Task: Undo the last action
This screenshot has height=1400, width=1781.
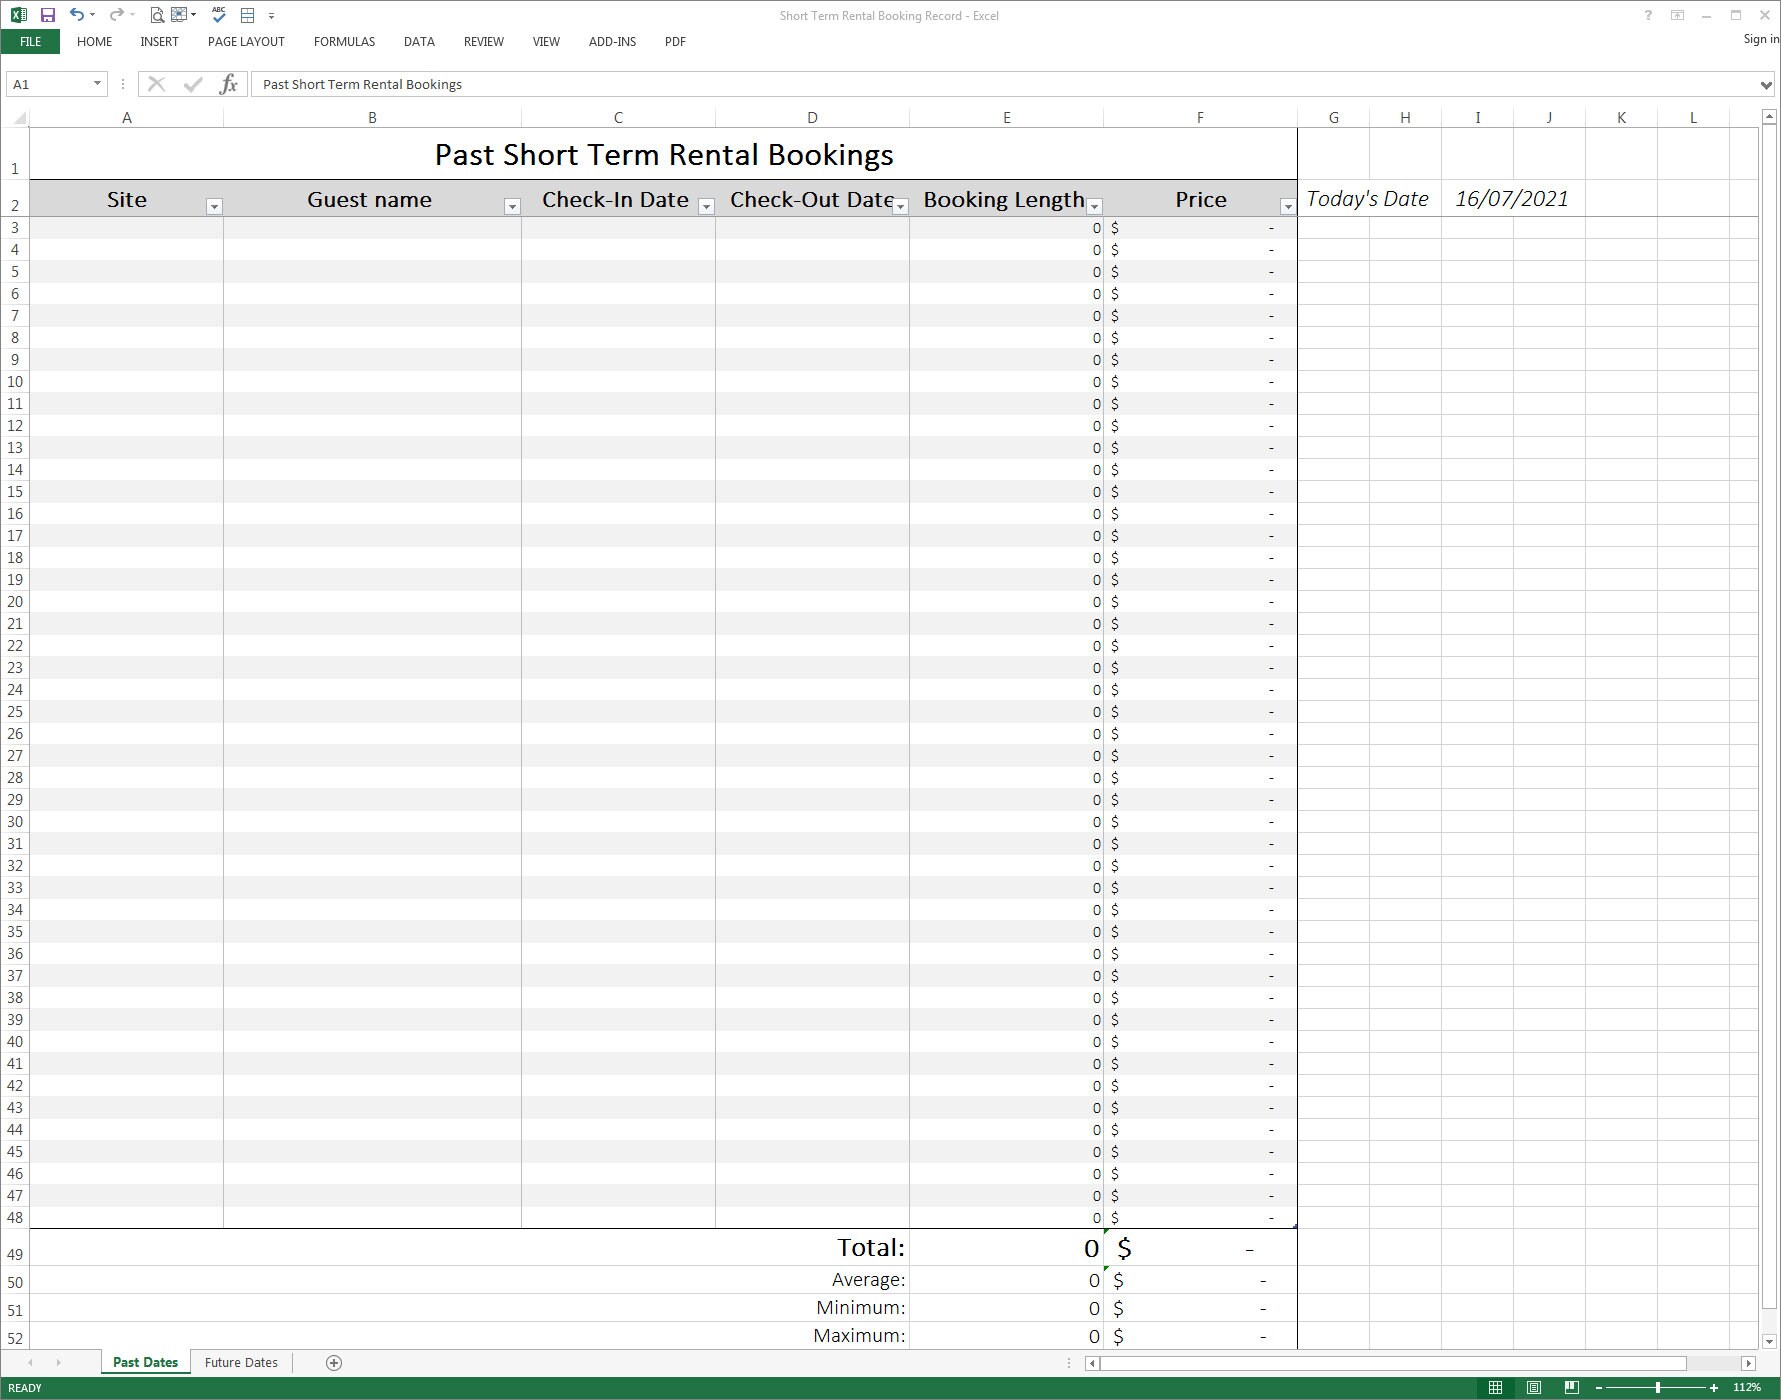Action: [x=75, y=15]
